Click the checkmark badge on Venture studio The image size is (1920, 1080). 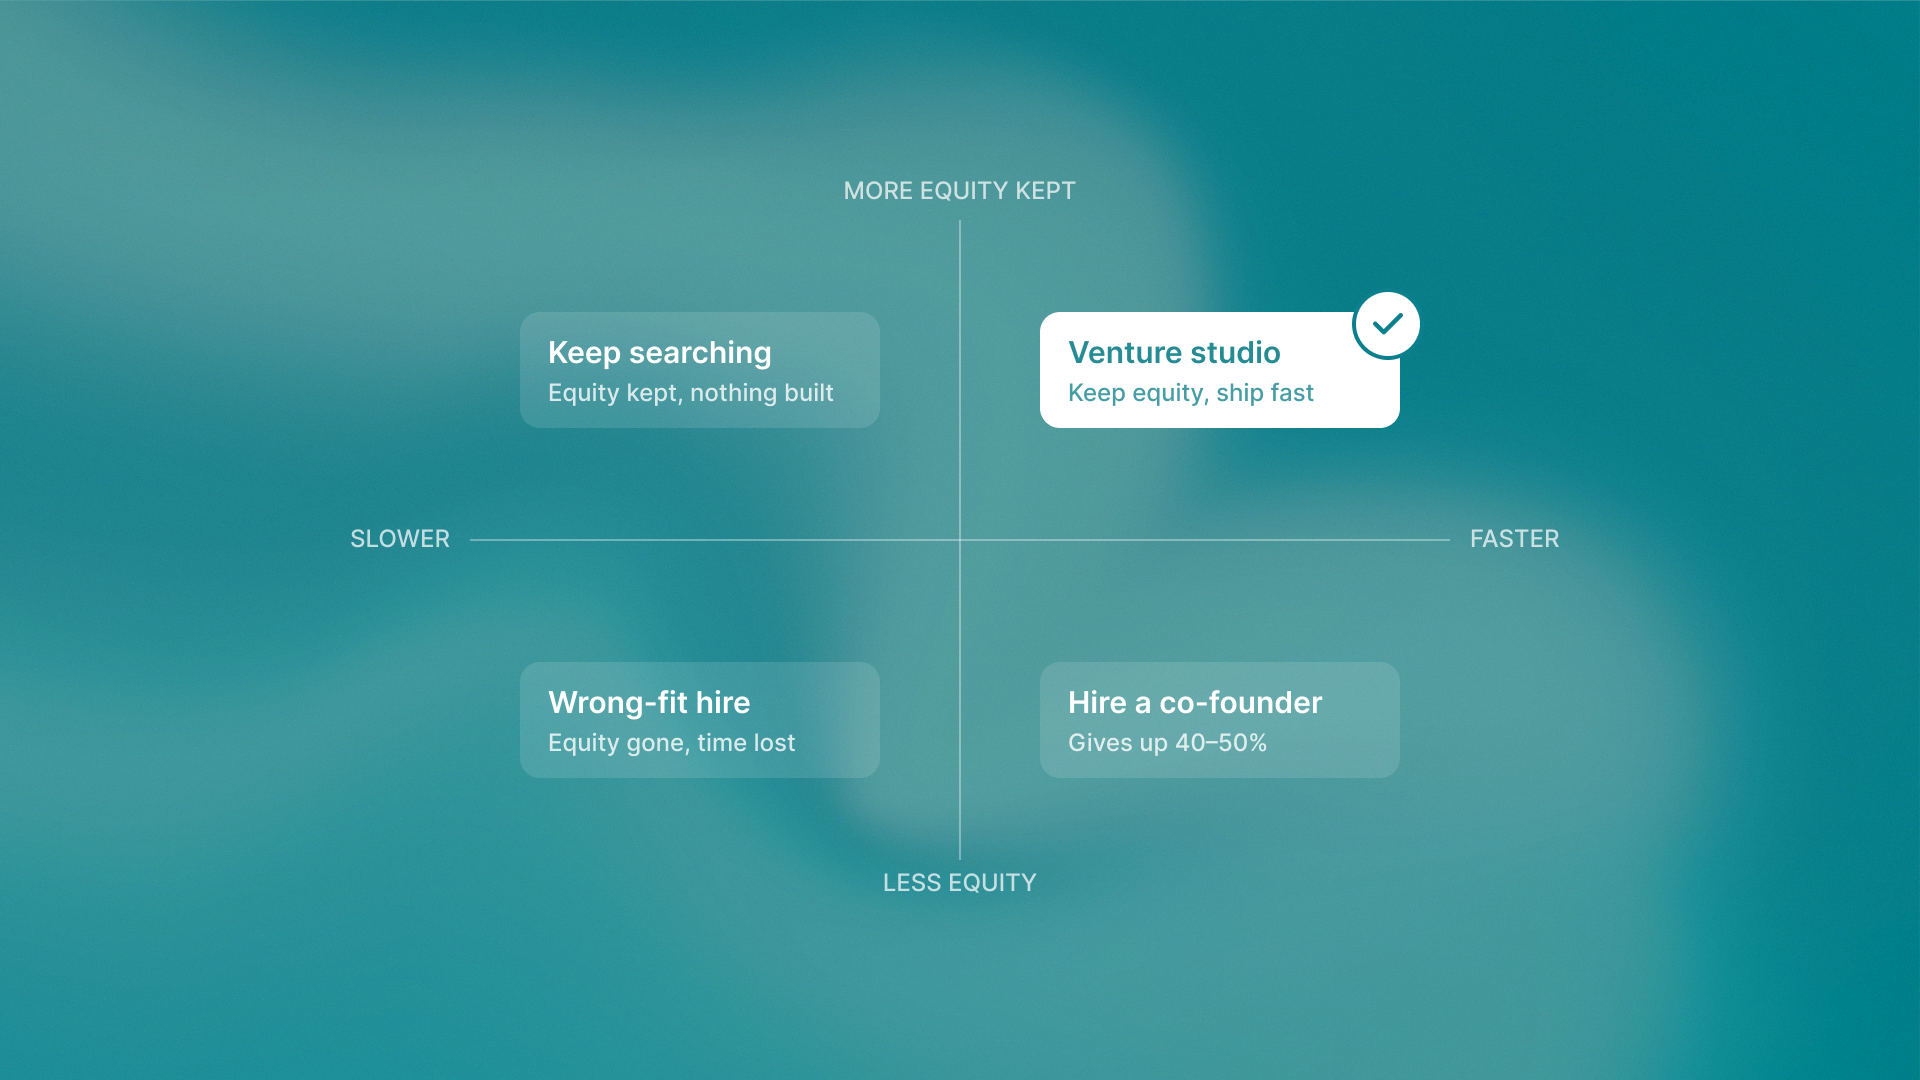coord(1386,325)
